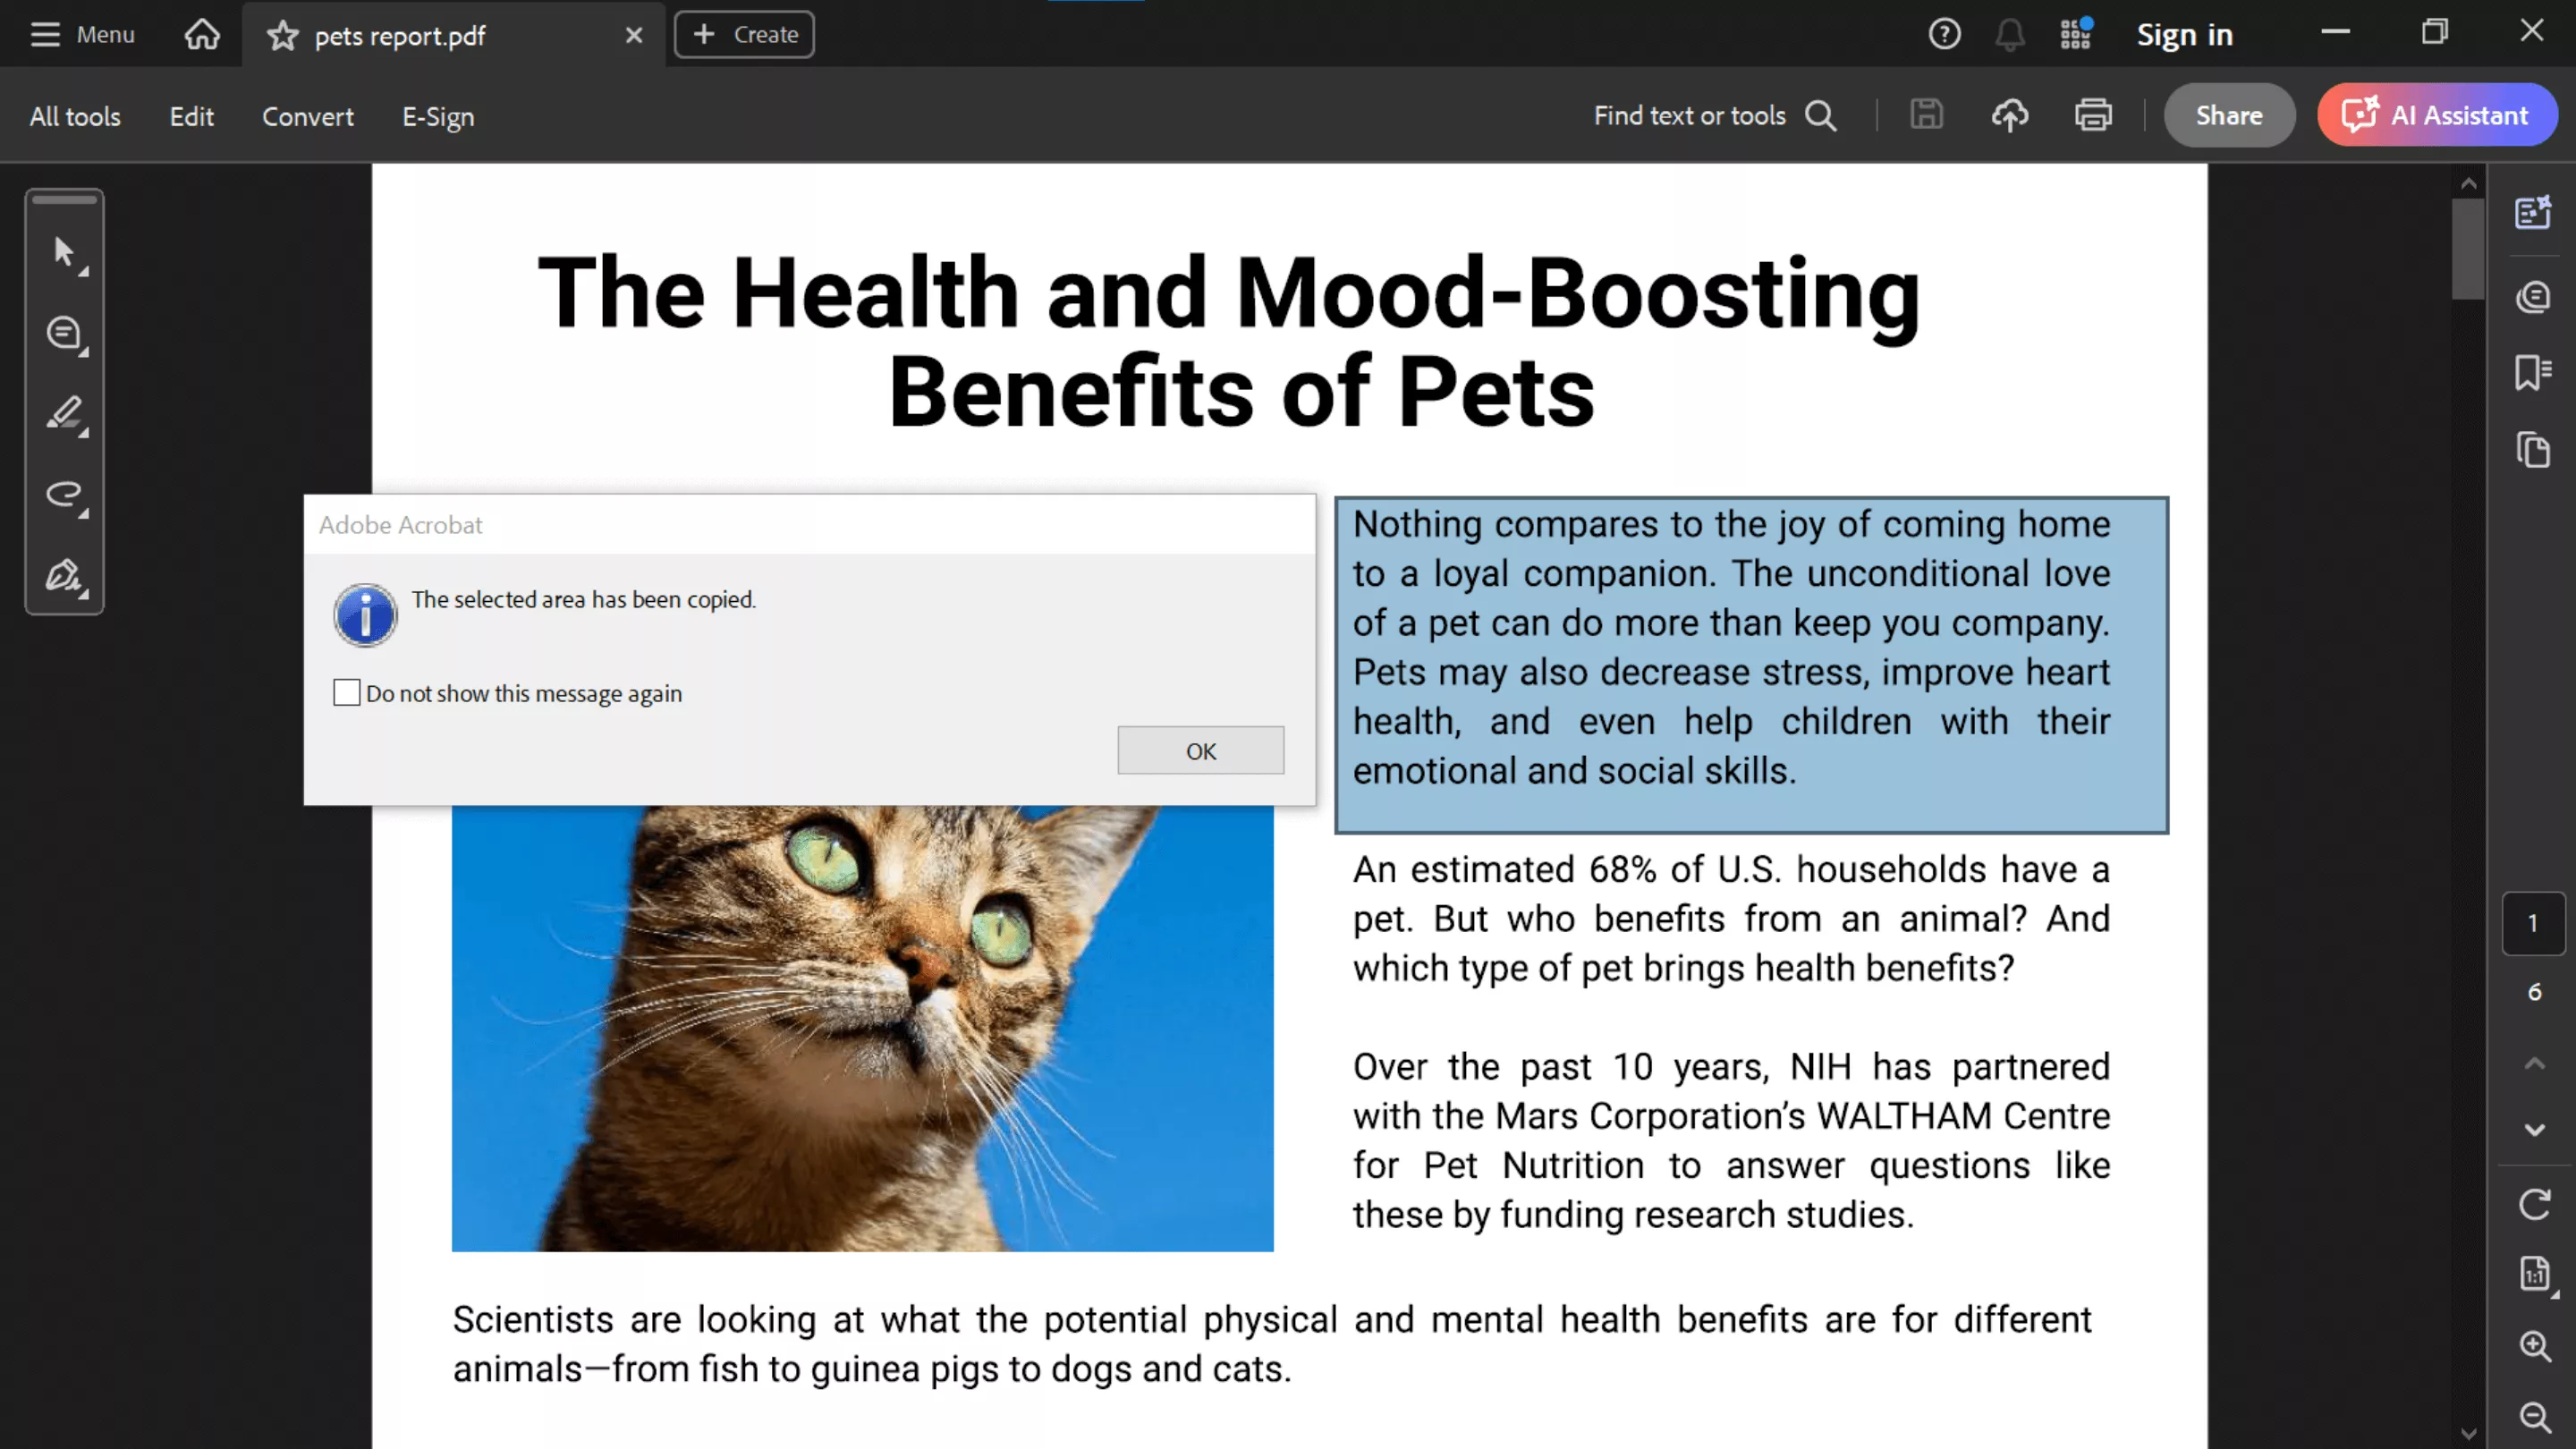Click the zoom in icon
This screenshot has width=2576, height=1449.
pos(2533,1345)
